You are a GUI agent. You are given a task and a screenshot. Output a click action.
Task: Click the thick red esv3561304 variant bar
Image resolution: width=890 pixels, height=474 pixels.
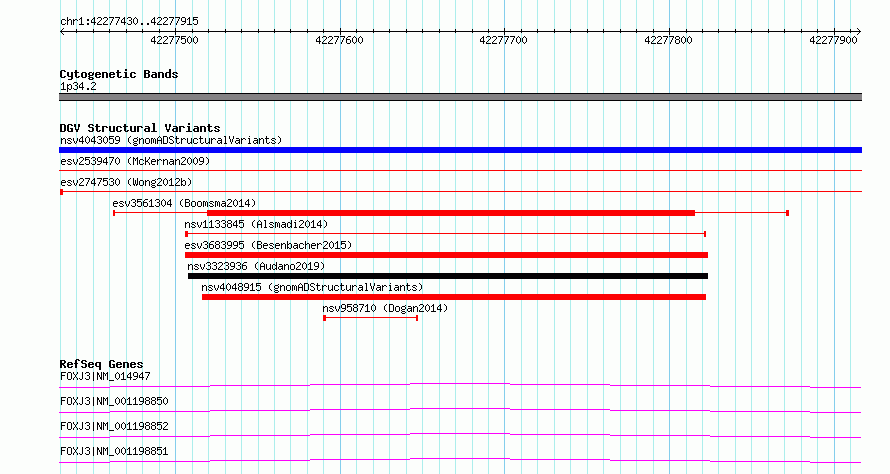451,213
